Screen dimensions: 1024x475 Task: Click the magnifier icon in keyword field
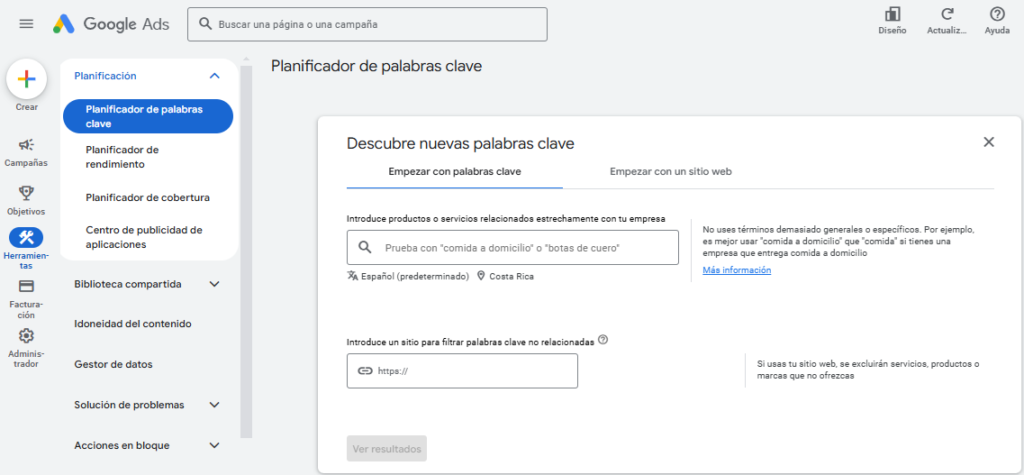[365, 248]
